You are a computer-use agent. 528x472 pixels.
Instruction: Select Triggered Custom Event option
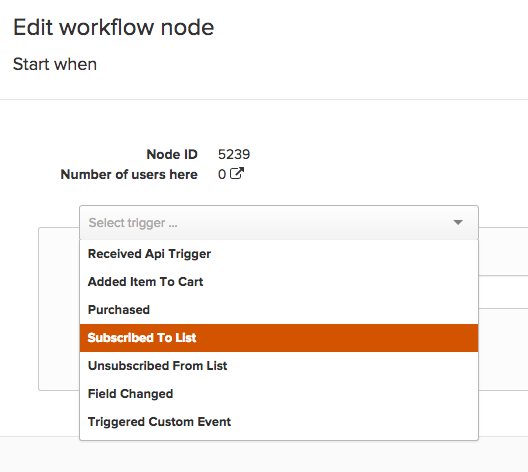(x=279, y=422)
